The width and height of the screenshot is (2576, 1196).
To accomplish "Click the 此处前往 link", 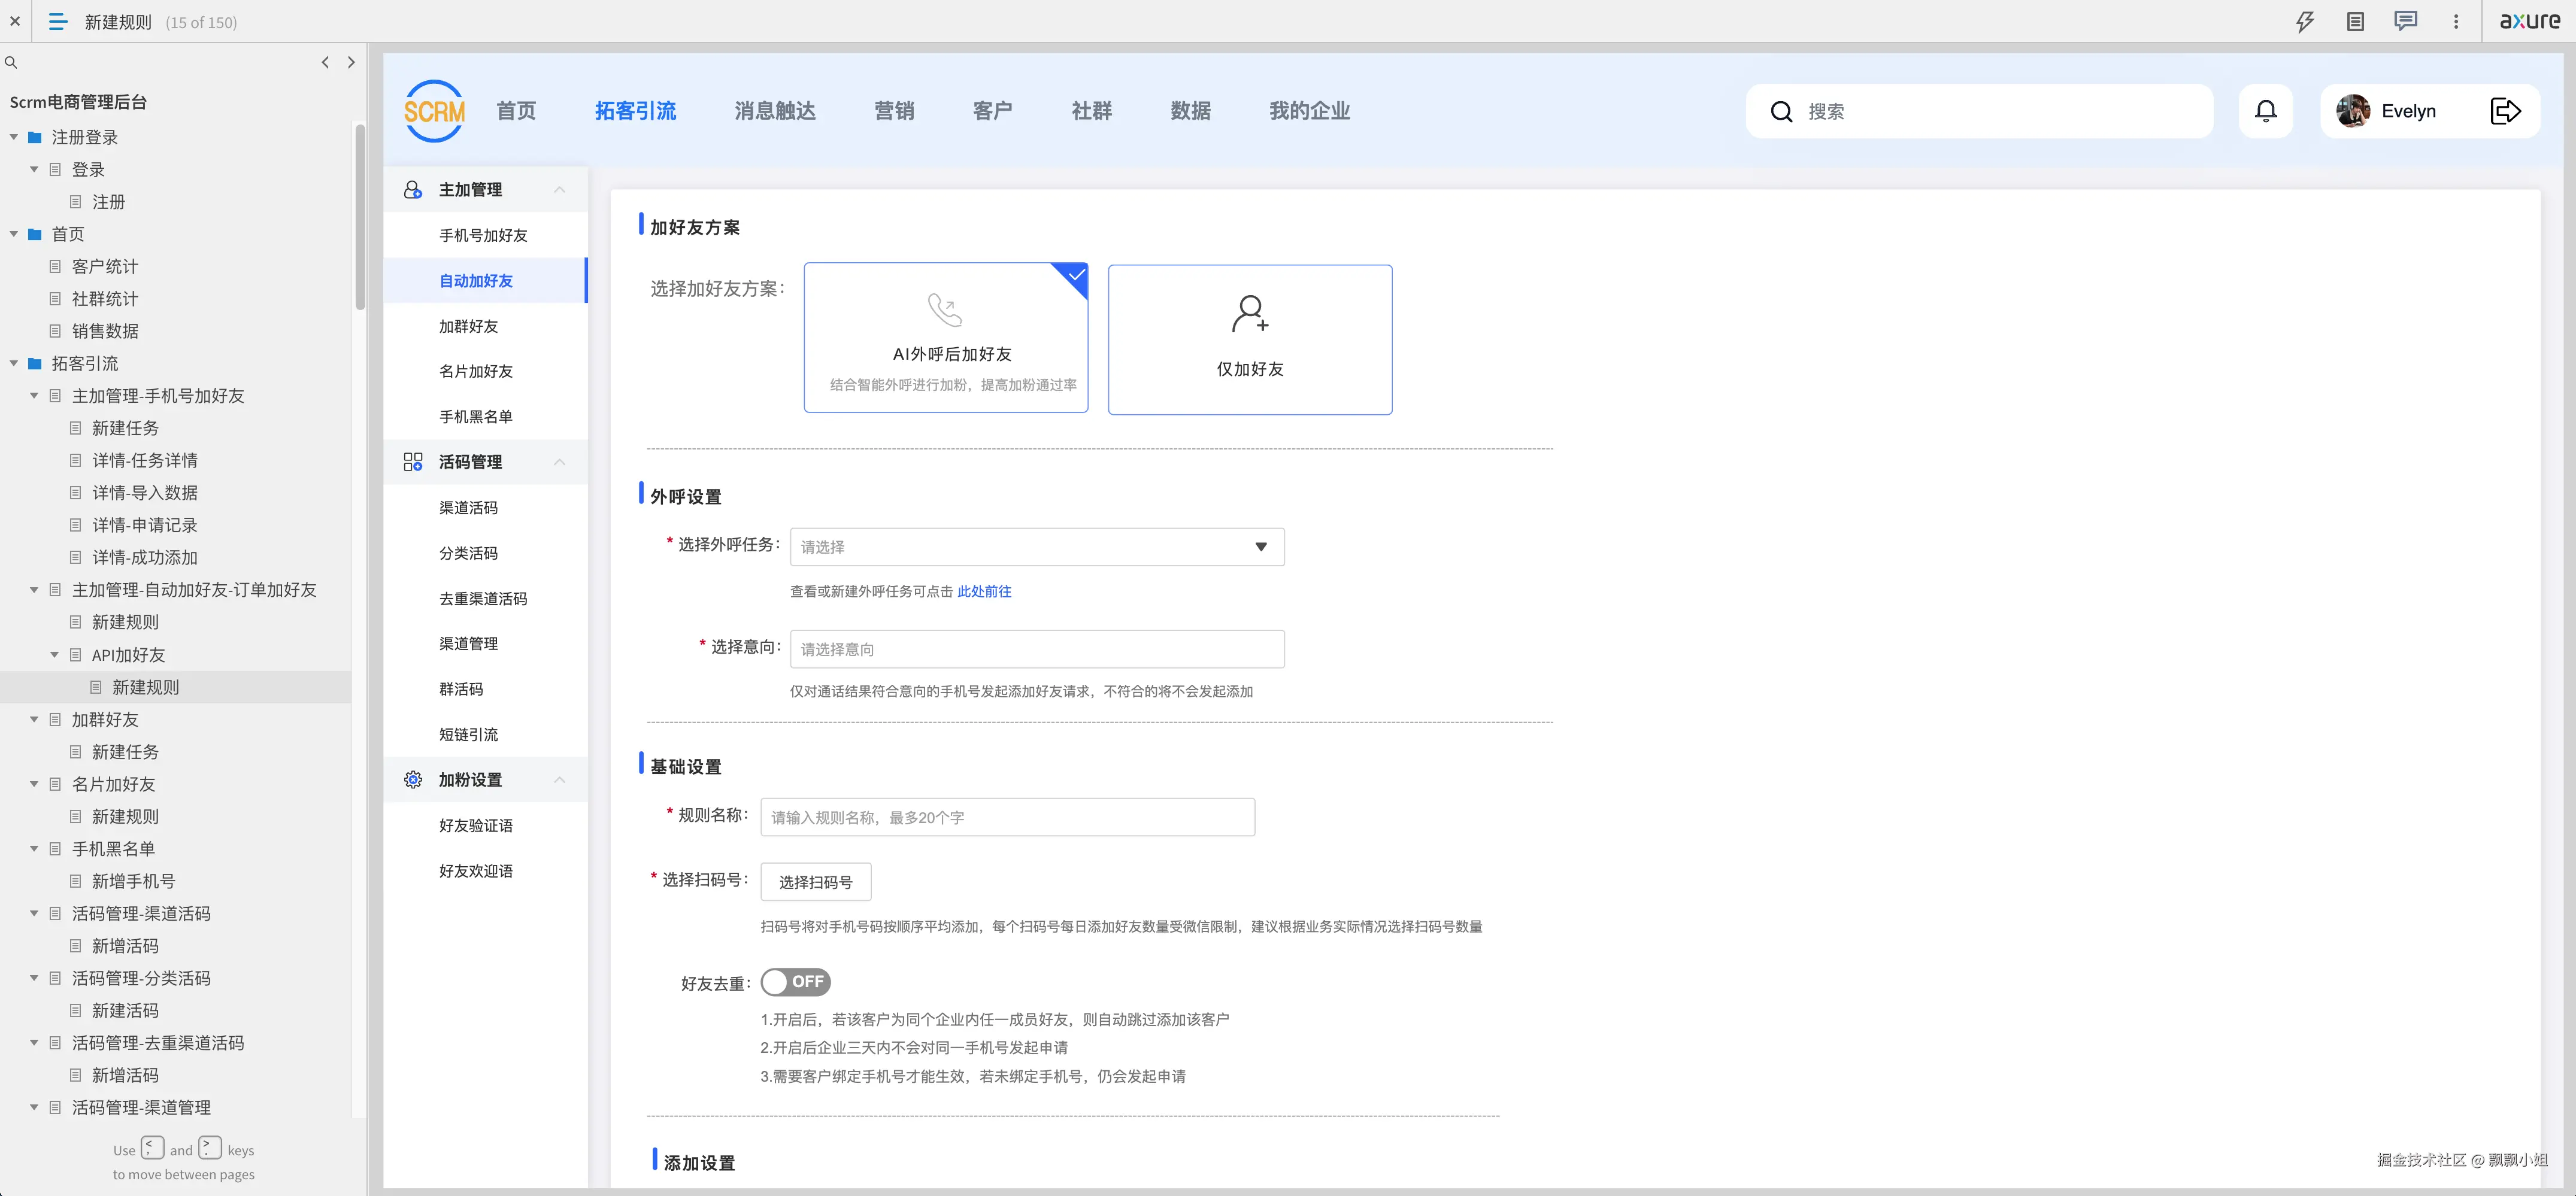I will 984,591.
